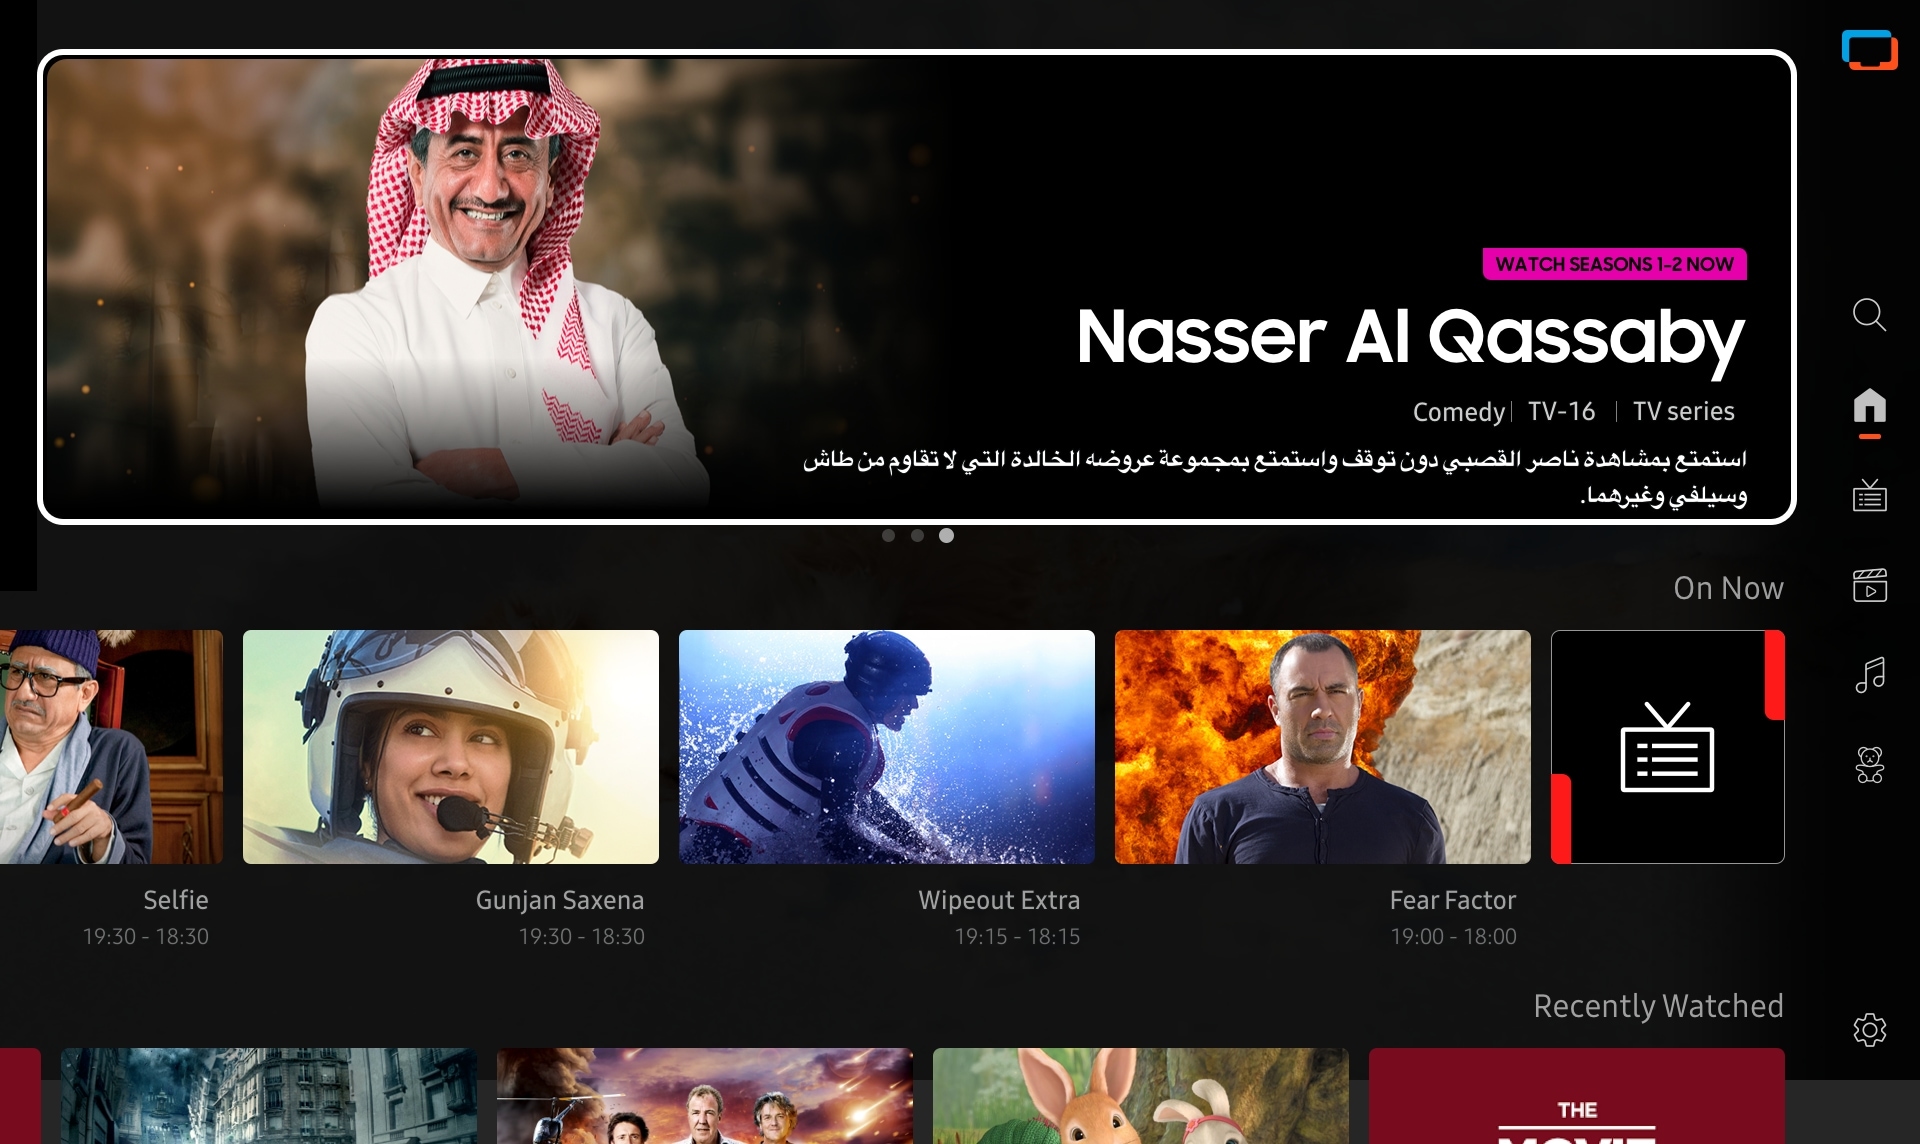This screenshot has height=1144, width=1920.
Task: Open the Fear Factor thumbnail
Action: 1322,747
